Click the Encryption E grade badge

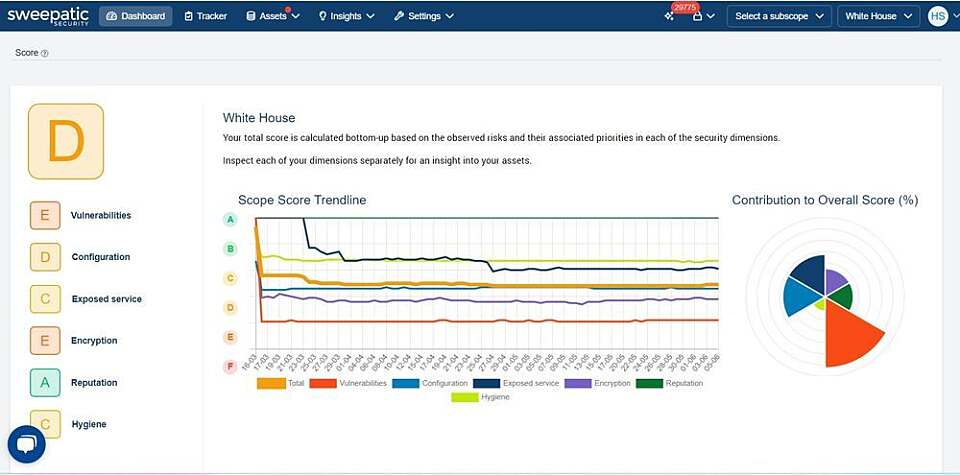45,340
